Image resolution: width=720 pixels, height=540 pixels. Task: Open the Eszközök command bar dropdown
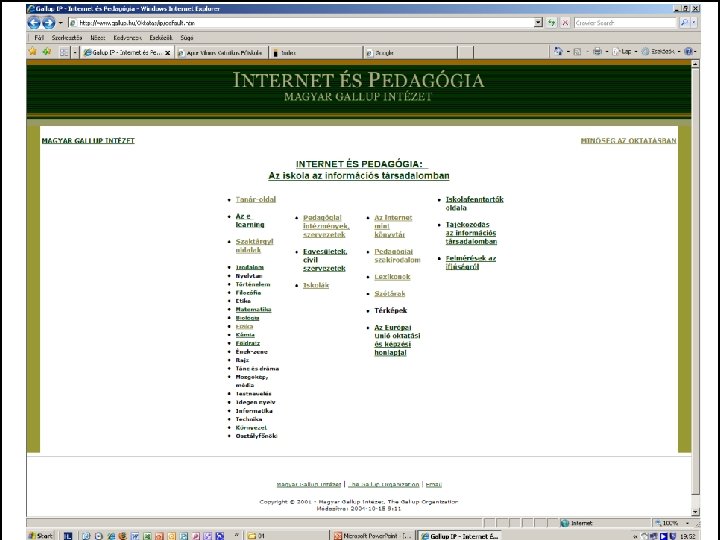pyautogui.click(x=661, y=52)
